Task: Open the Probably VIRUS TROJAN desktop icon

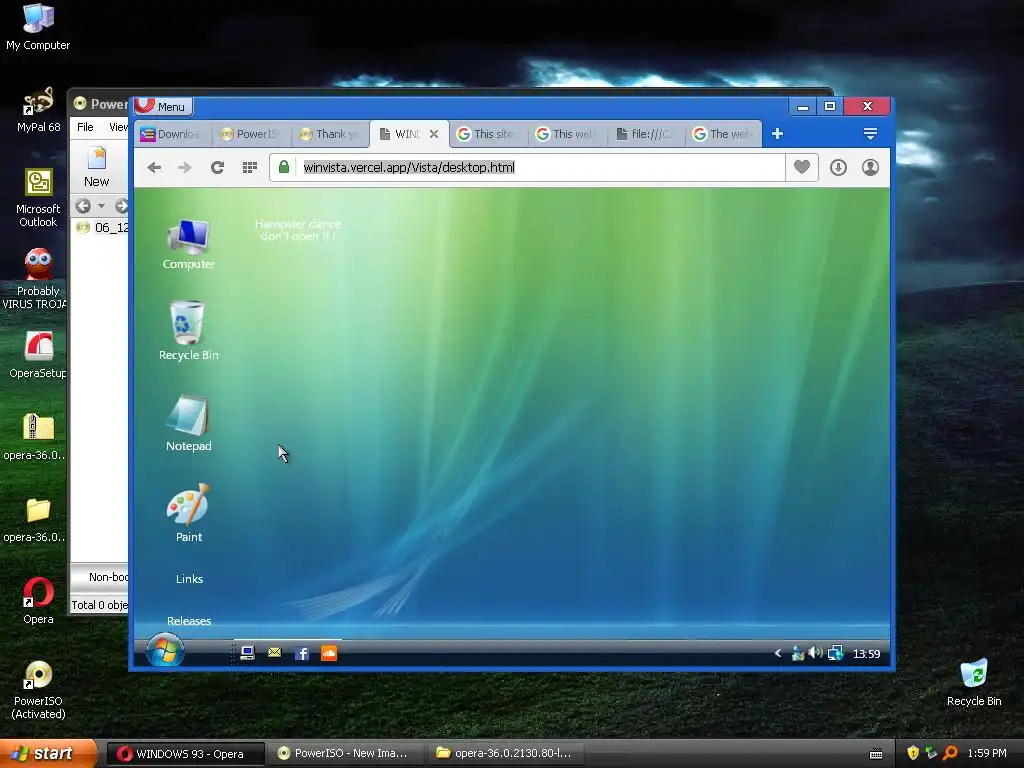Action: click(34, 280)
